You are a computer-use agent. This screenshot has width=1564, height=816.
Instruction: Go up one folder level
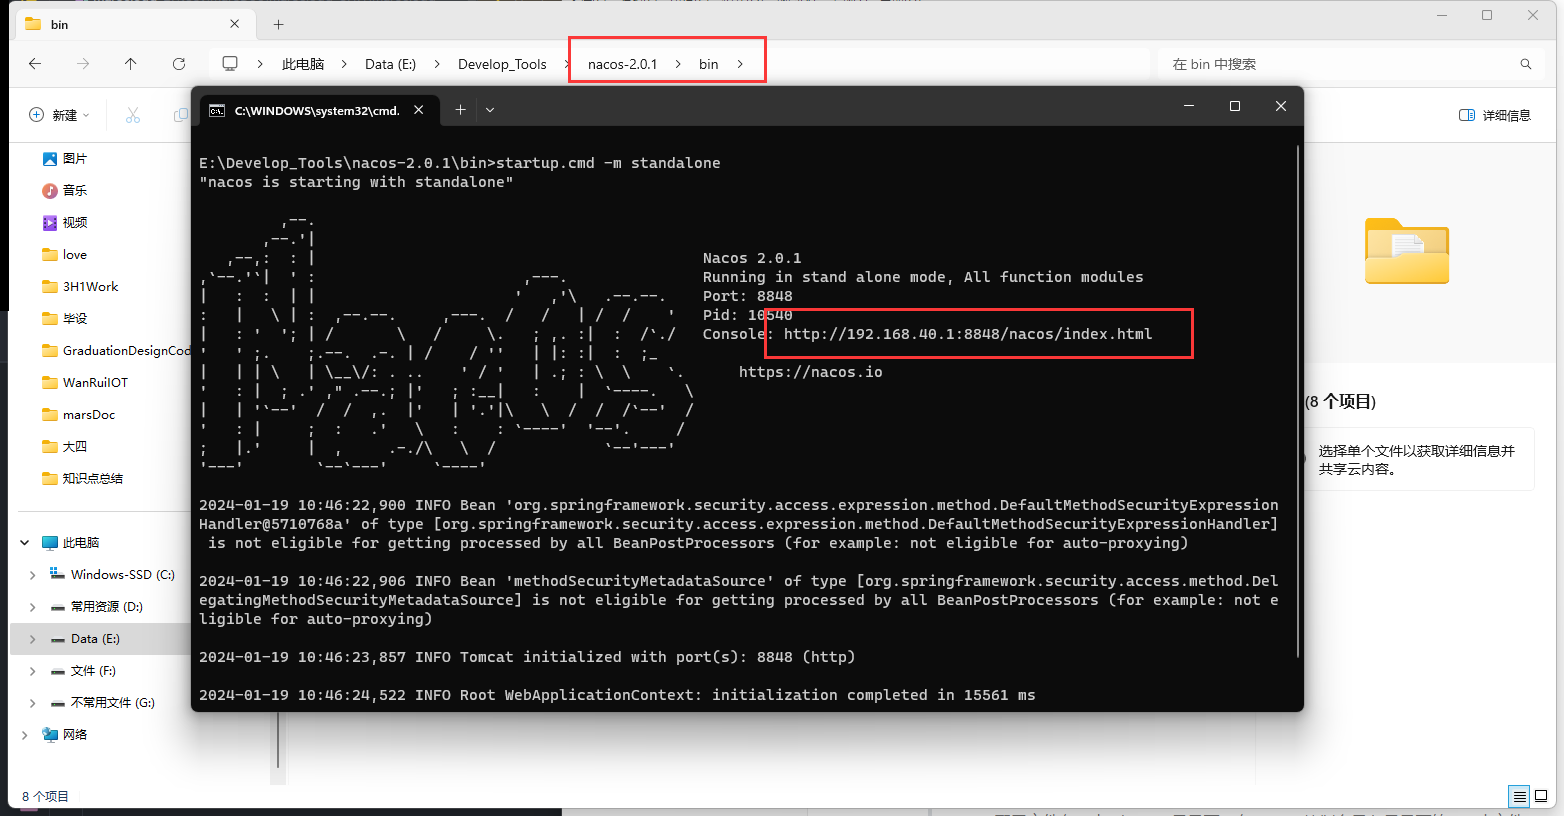point(131,64)
